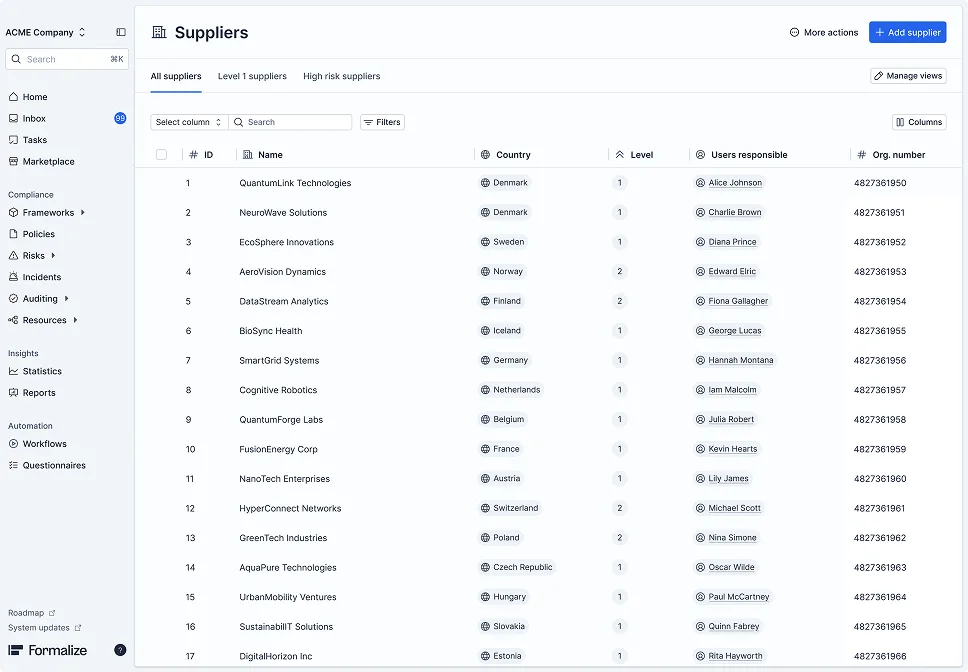Click QuantumLink Technologies supplier name
This screenshot has height=672, width=968.
tap(295, 183)
